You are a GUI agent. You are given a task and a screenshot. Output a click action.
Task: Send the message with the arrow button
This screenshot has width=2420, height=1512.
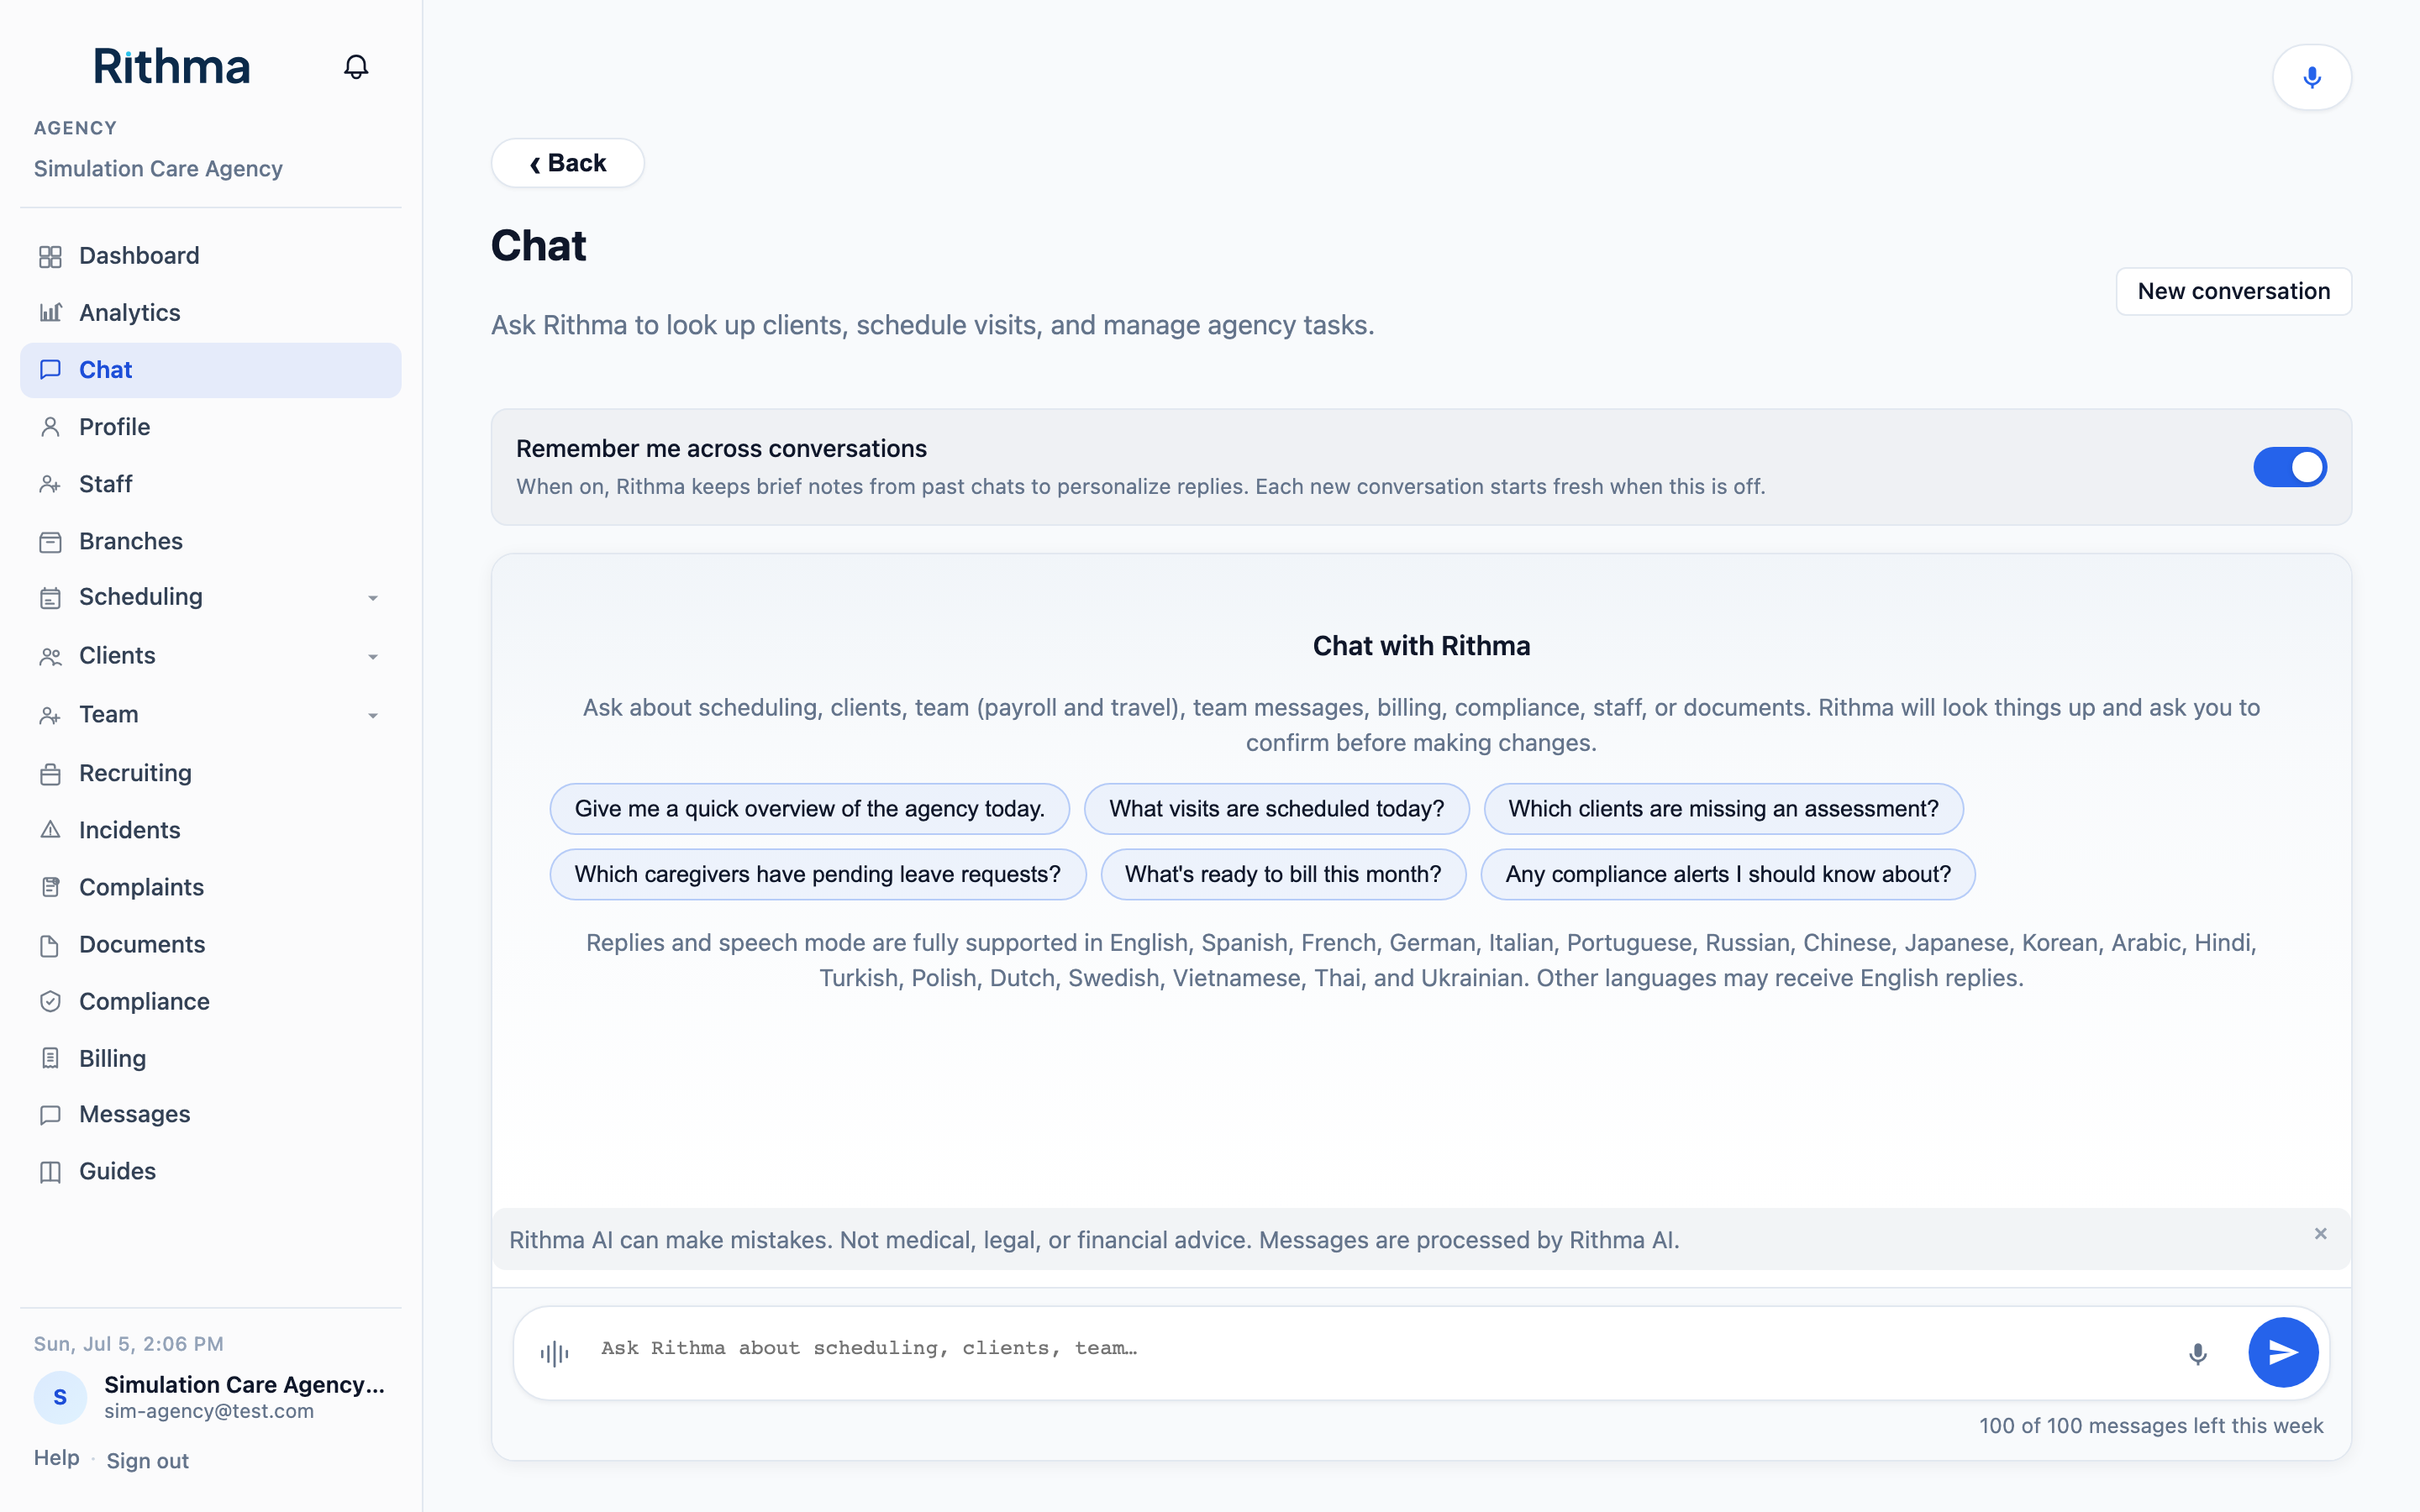(x=2283, y=1352)
